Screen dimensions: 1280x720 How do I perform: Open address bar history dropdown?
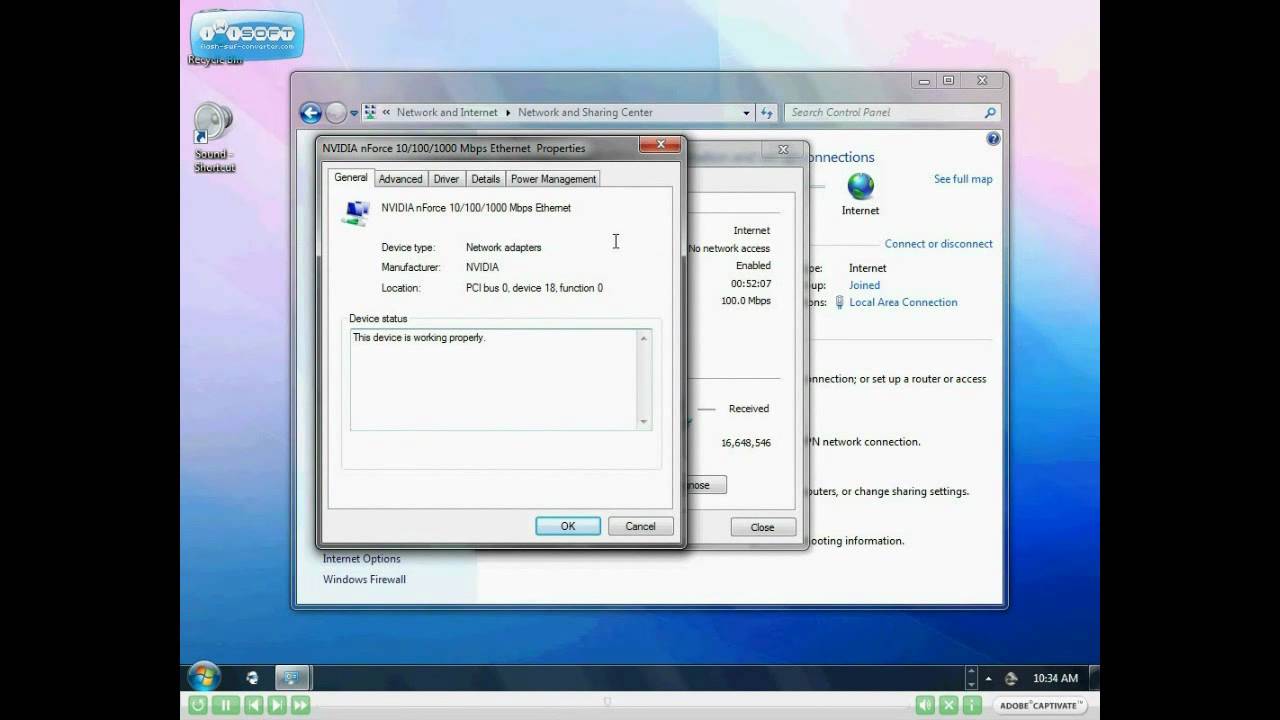[746, 113]
